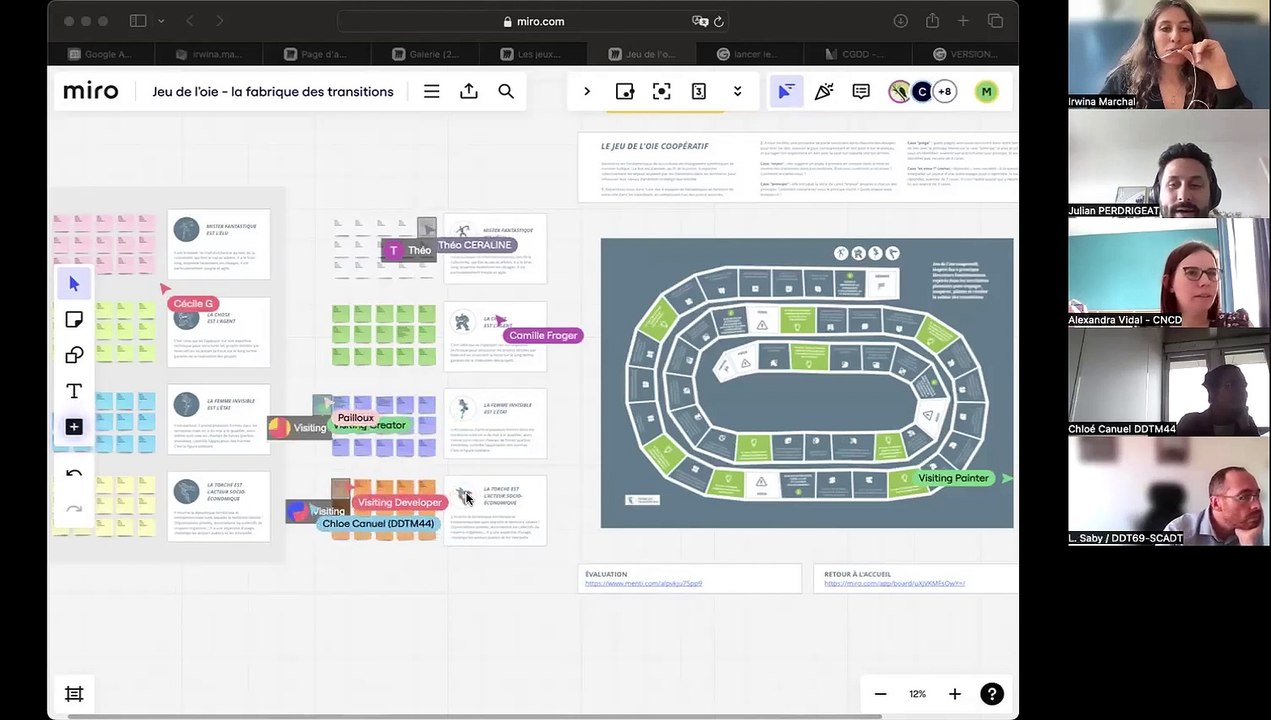The height and width of the screenshot is (720, 1271).
Task: Switch to the Galerie browser tab
Action: 426,54
